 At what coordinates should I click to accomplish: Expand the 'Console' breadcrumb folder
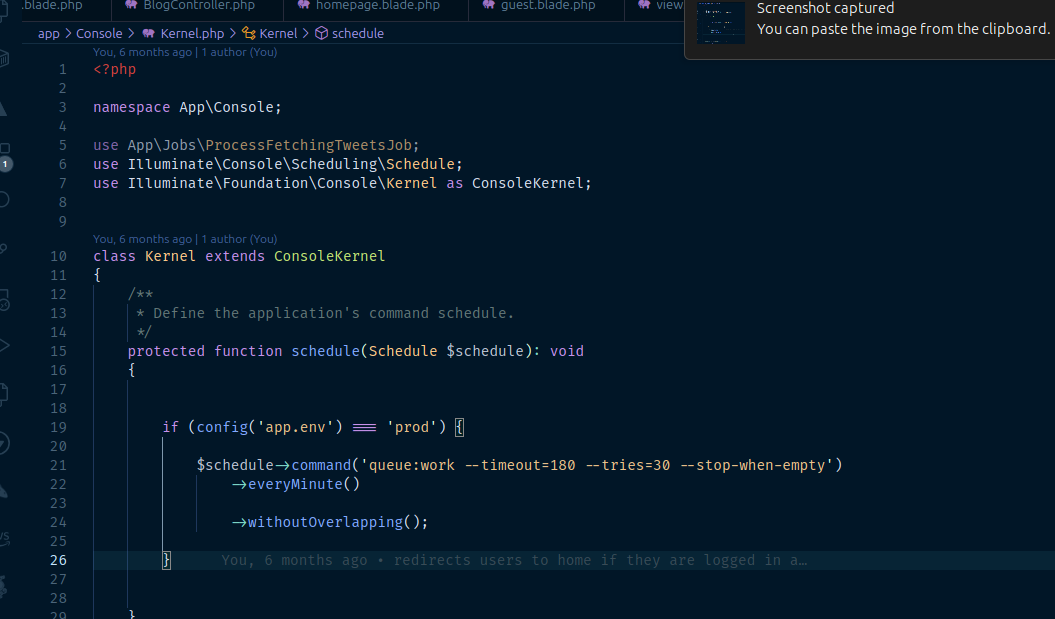tap(99, 33)
